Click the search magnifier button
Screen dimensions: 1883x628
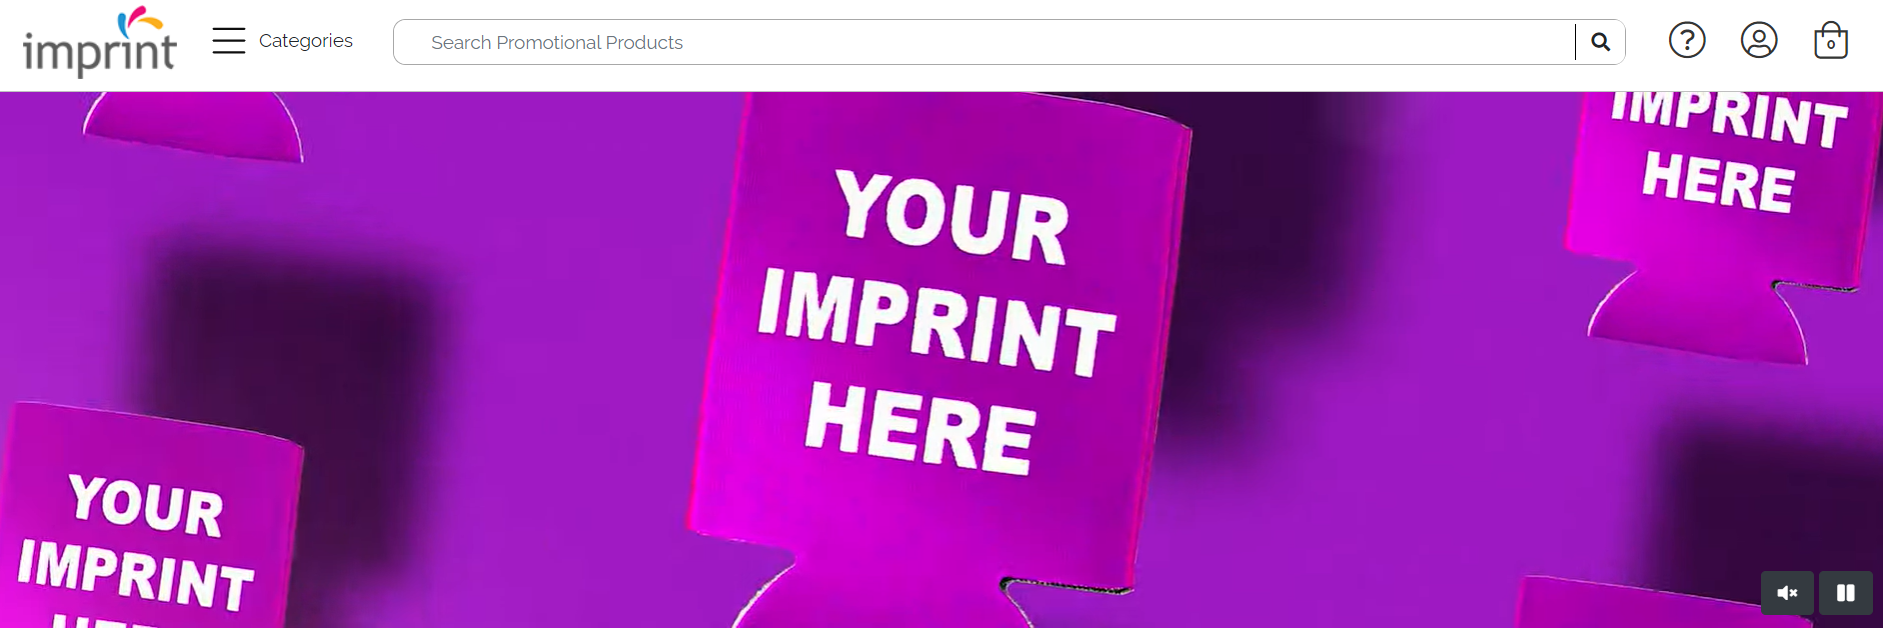1600,42
